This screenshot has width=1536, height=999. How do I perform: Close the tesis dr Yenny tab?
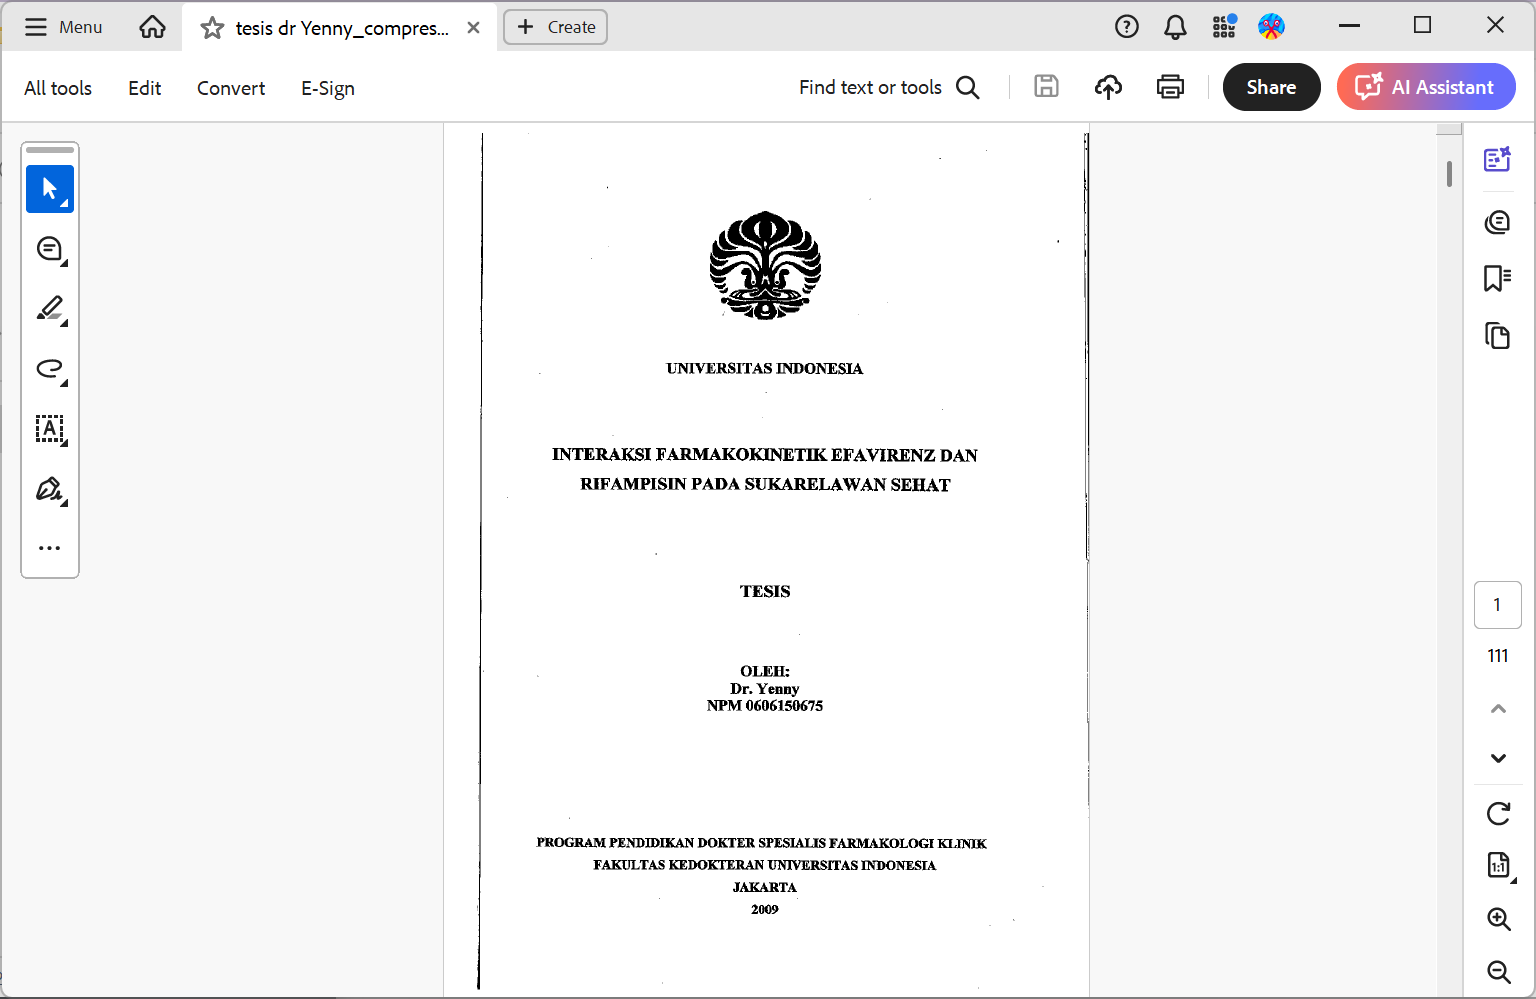[x=474, y=28]
